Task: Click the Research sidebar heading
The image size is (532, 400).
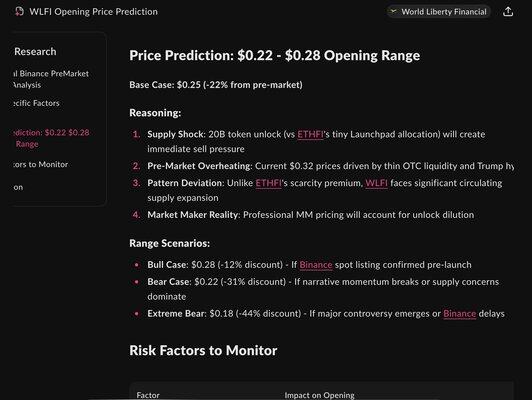Action: point(35,52)
